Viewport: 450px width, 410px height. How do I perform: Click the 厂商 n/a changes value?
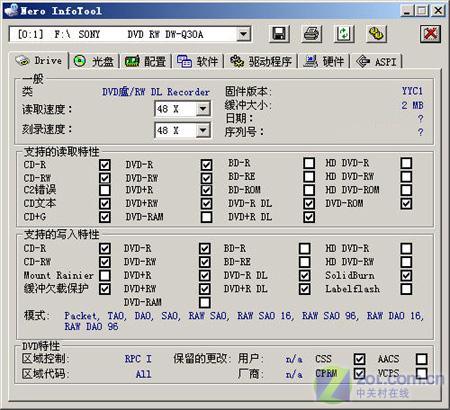pyautogui.click(x=294, y=374)
